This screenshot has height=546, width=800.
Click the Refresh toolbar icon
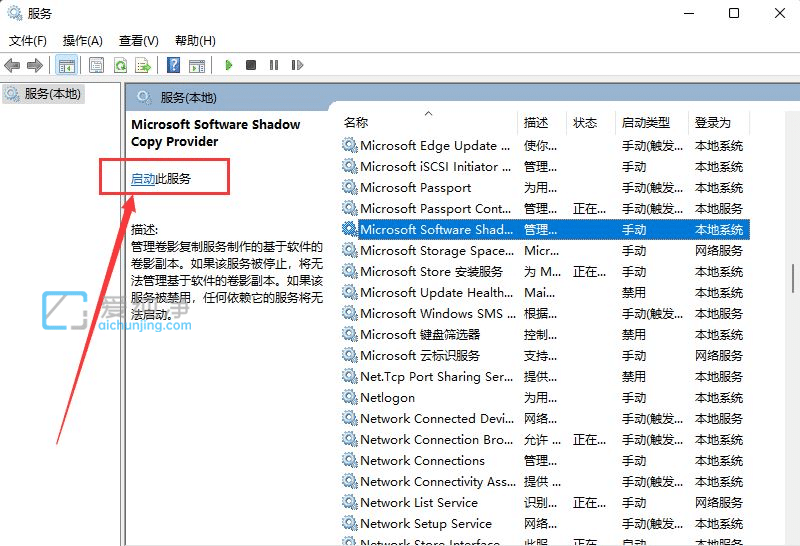120,65
